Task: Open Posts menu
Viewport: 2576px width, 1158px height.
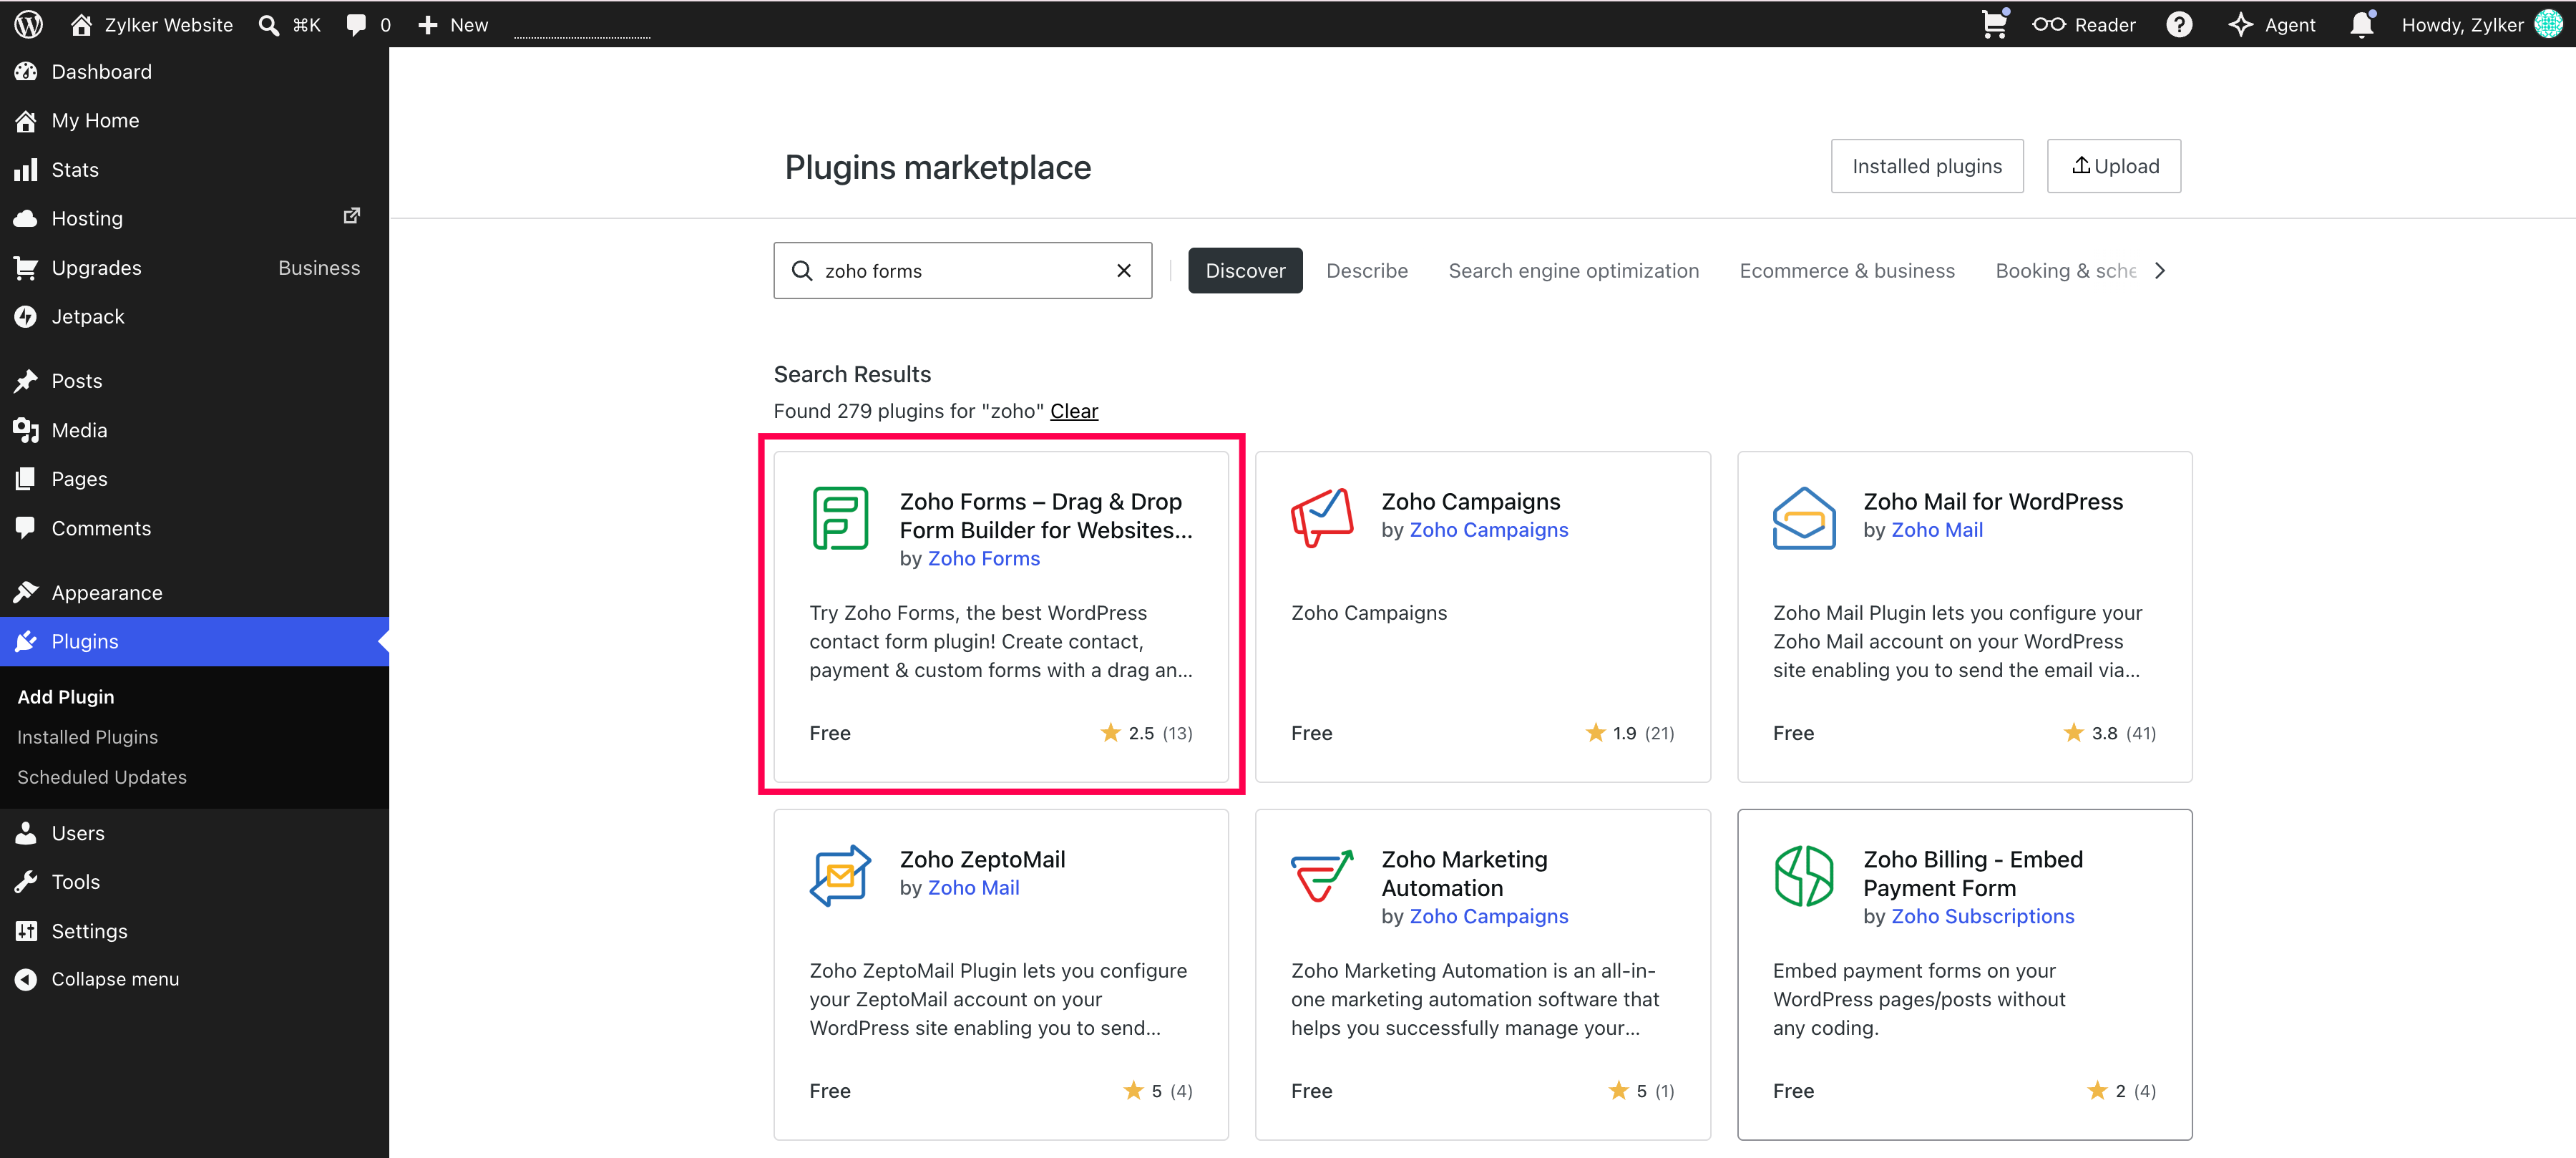Action: click(194, 380)
